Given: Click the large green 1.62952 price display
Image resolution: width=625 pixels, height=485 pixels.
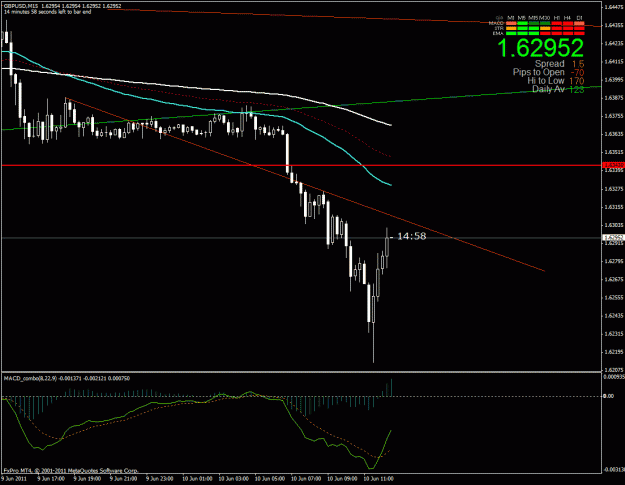Looking at the screenshot, I should click(x=540, y=48).
